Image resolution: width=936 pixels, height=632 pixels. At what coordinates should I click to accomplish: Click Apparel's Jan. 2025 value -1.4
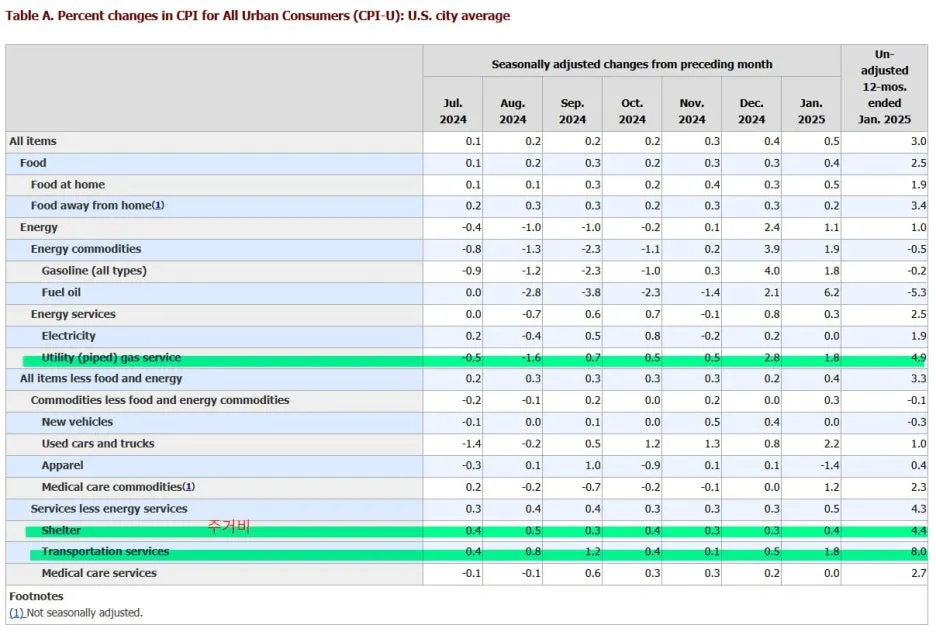[829, 465]
